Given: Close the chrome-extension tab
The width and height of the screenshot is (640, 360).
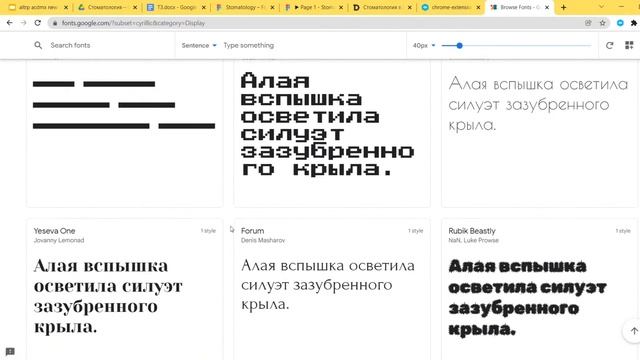Looking at the screenshot, I should (x=478, y=7).
